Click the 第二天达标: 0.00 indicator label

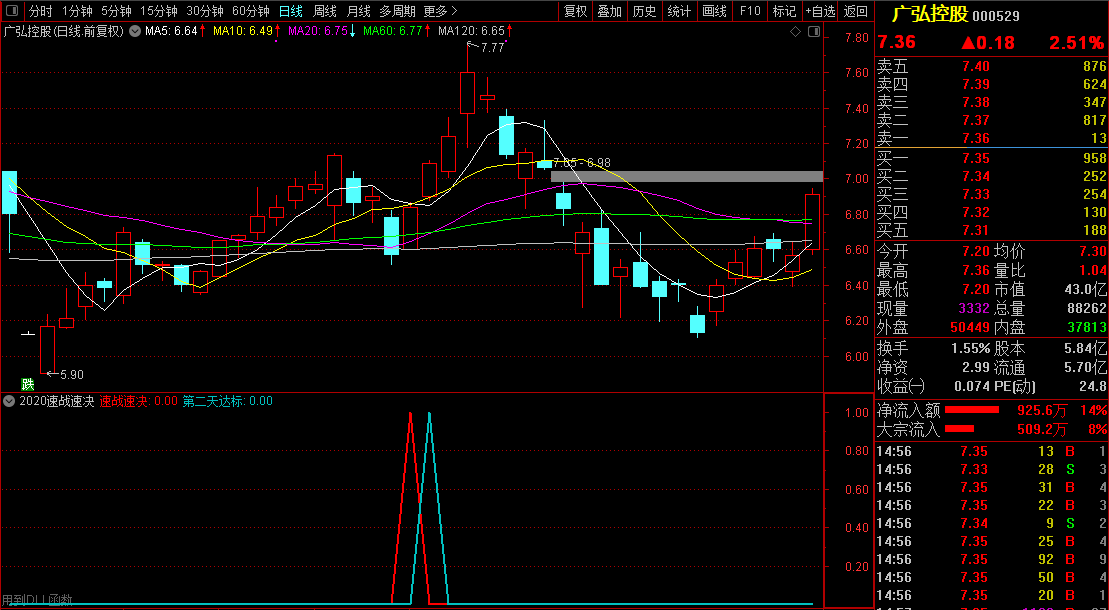point(228,401)
